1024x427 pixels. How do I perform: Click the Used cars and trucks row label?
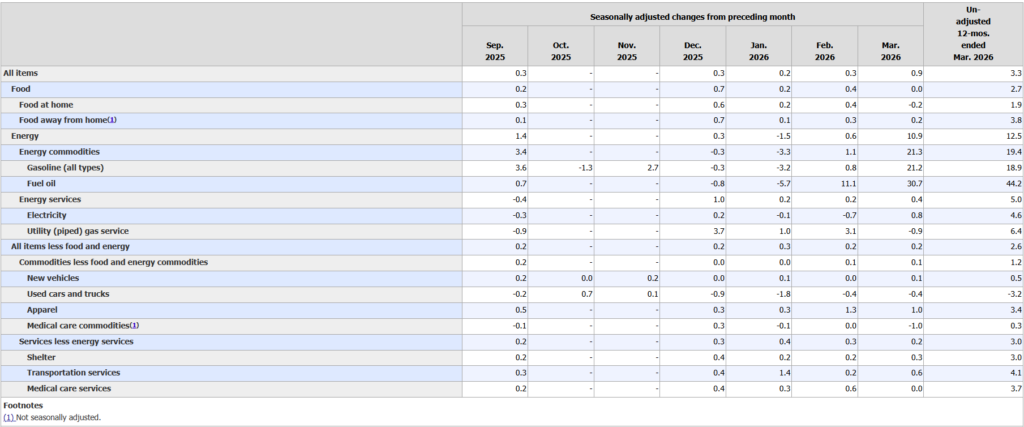pos(68,294)
